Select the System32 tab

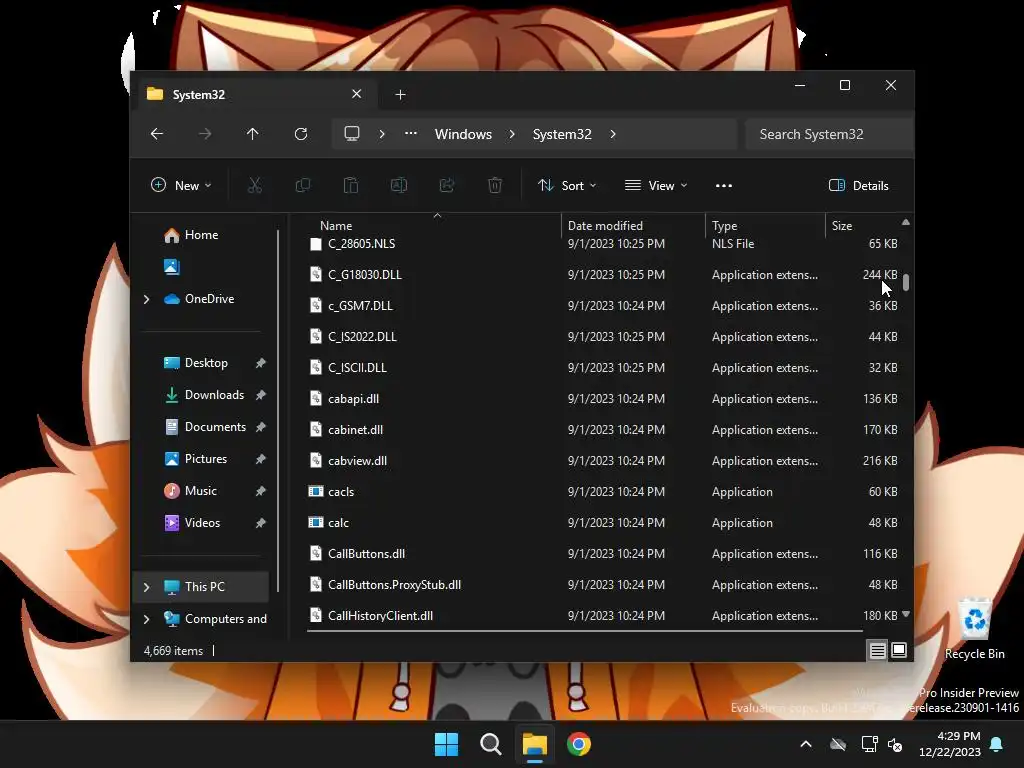pos(255,94)
